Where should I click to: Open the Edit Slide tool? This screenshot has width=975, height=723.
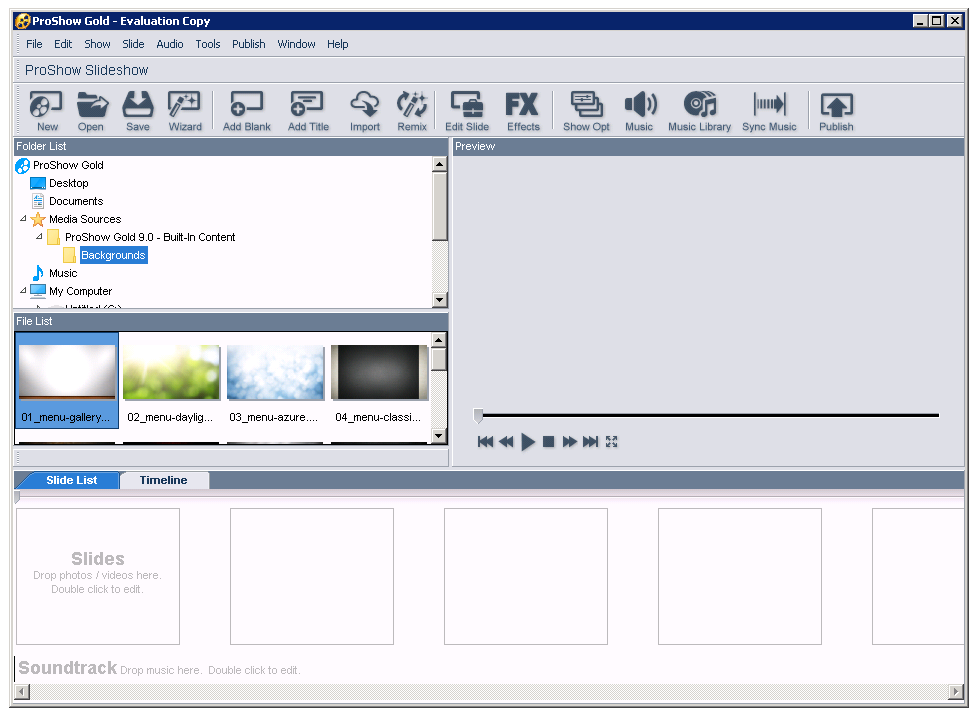[x=467, y=111]
